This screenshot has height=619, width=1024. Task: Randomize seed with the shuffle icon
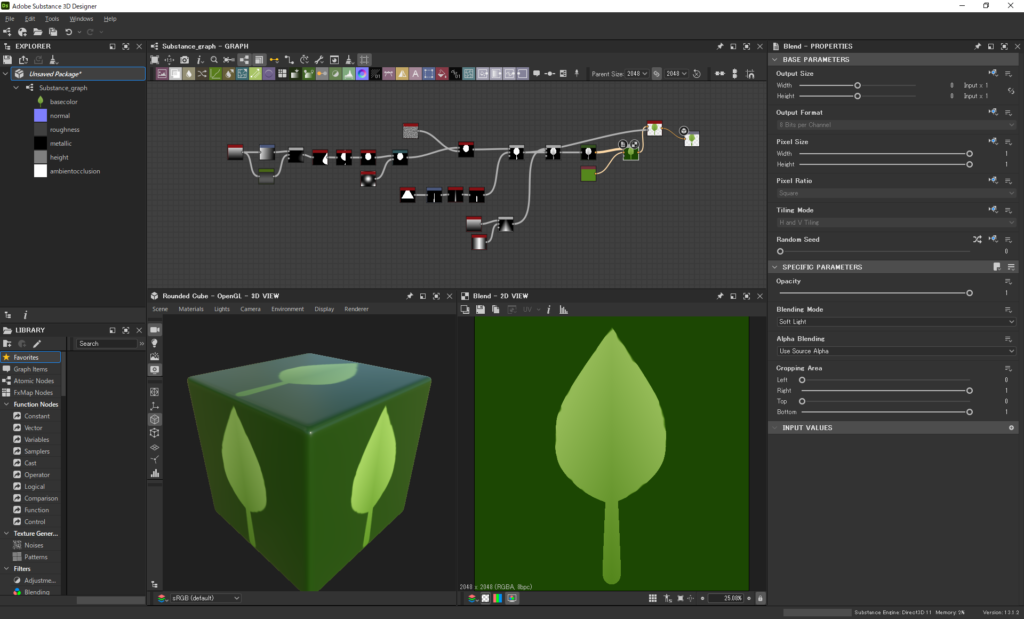tap(977, 240)
